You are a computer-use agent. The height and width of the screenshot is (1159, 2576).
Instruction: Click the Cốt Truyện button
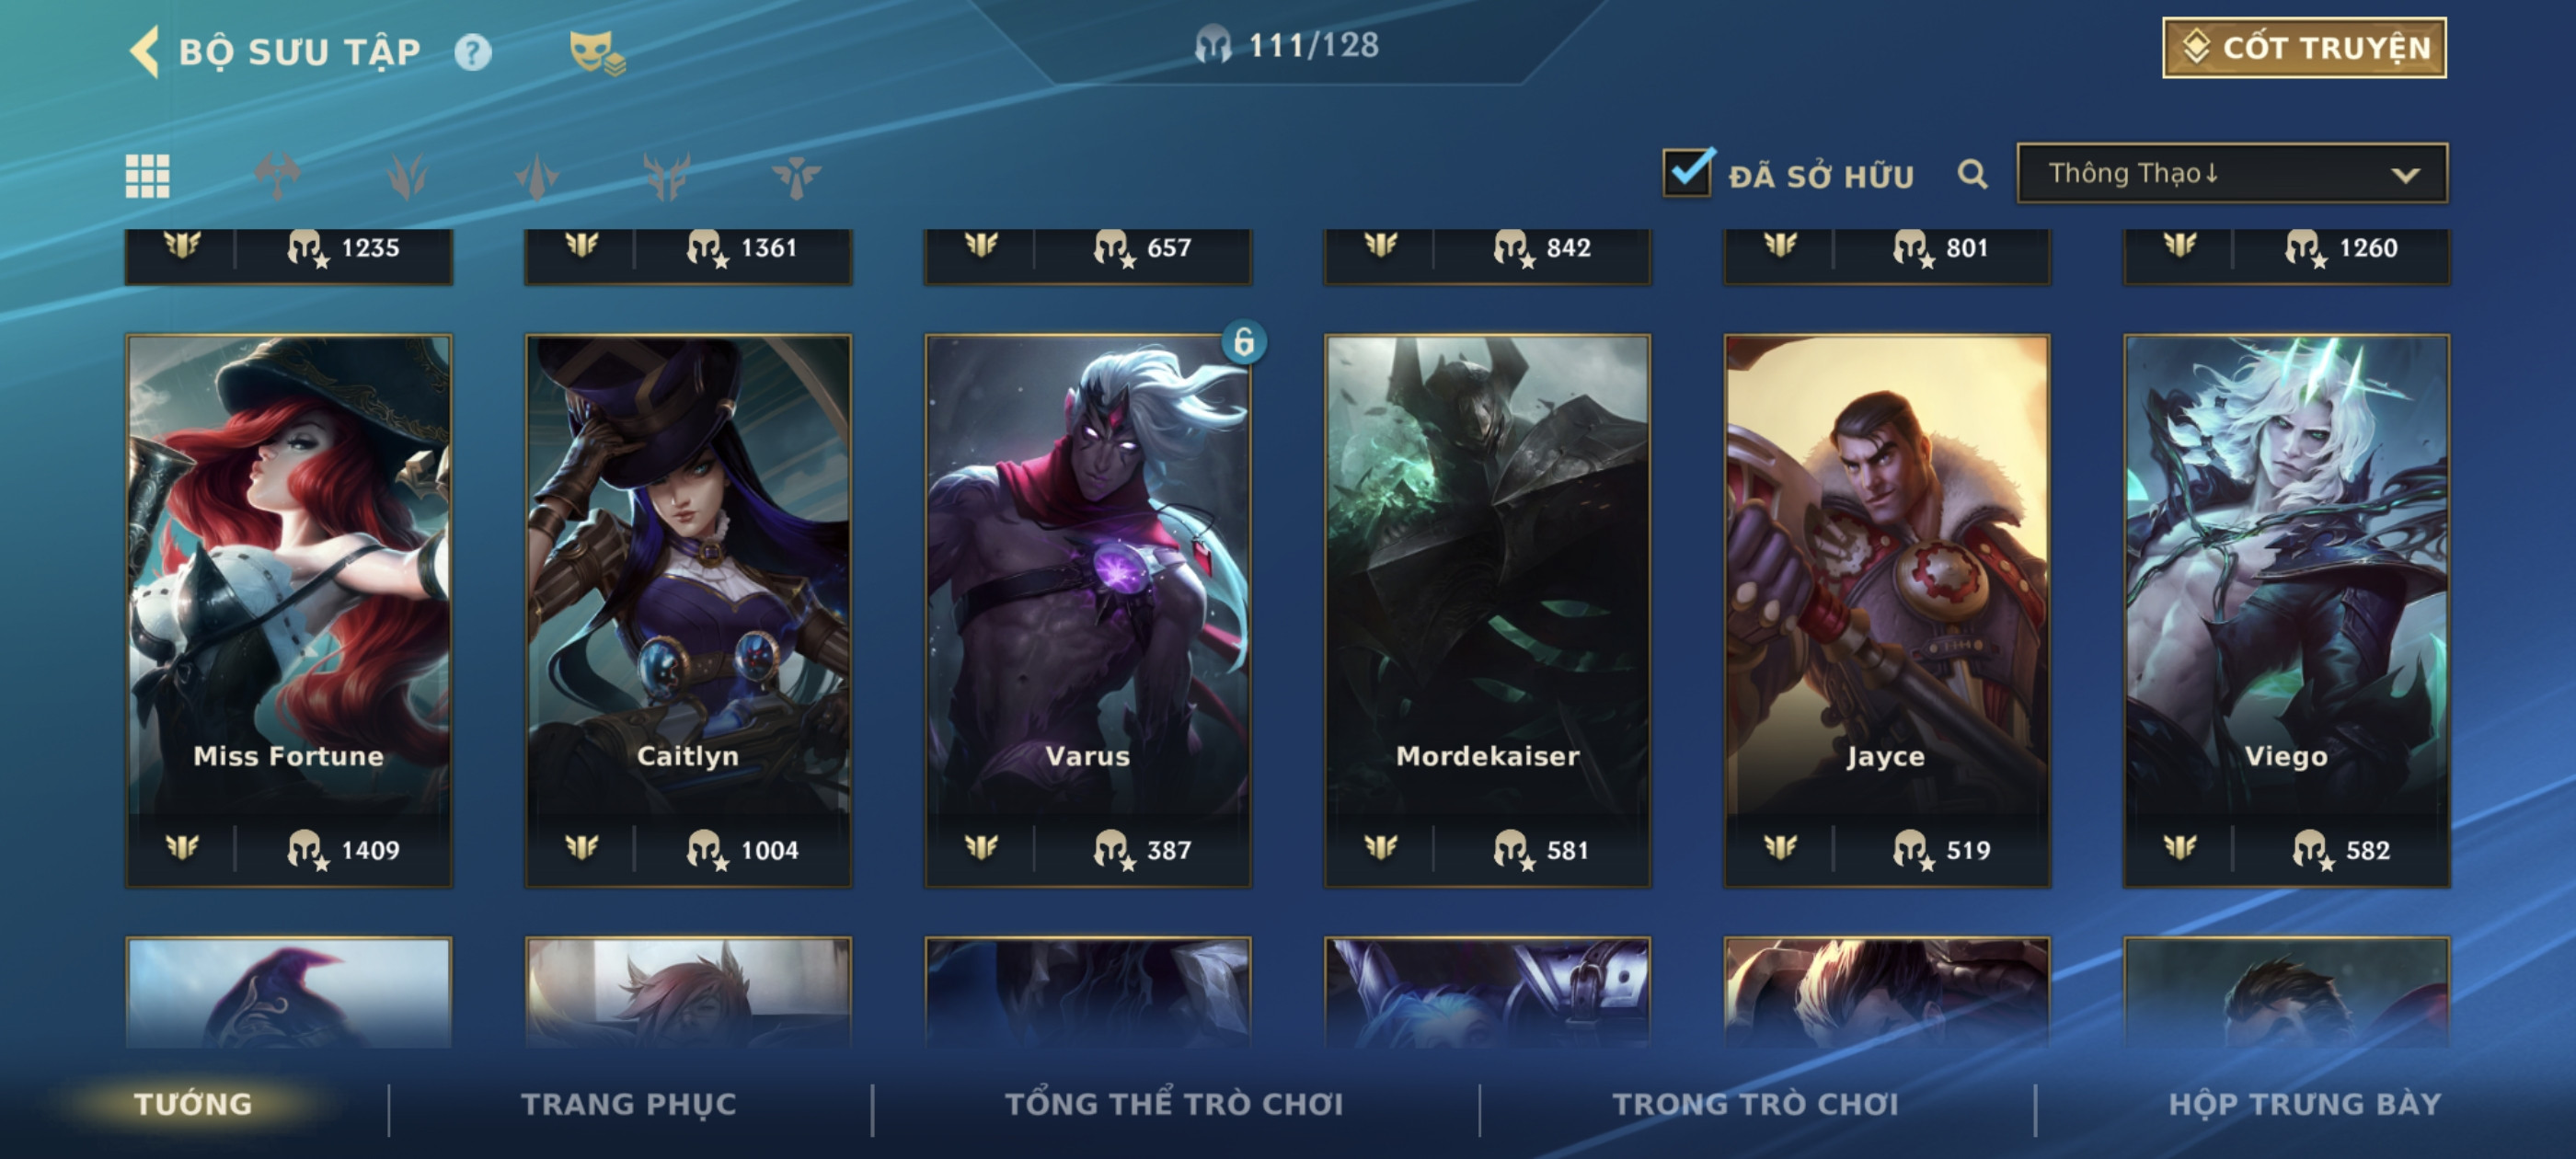click(x=2303, y=47)
